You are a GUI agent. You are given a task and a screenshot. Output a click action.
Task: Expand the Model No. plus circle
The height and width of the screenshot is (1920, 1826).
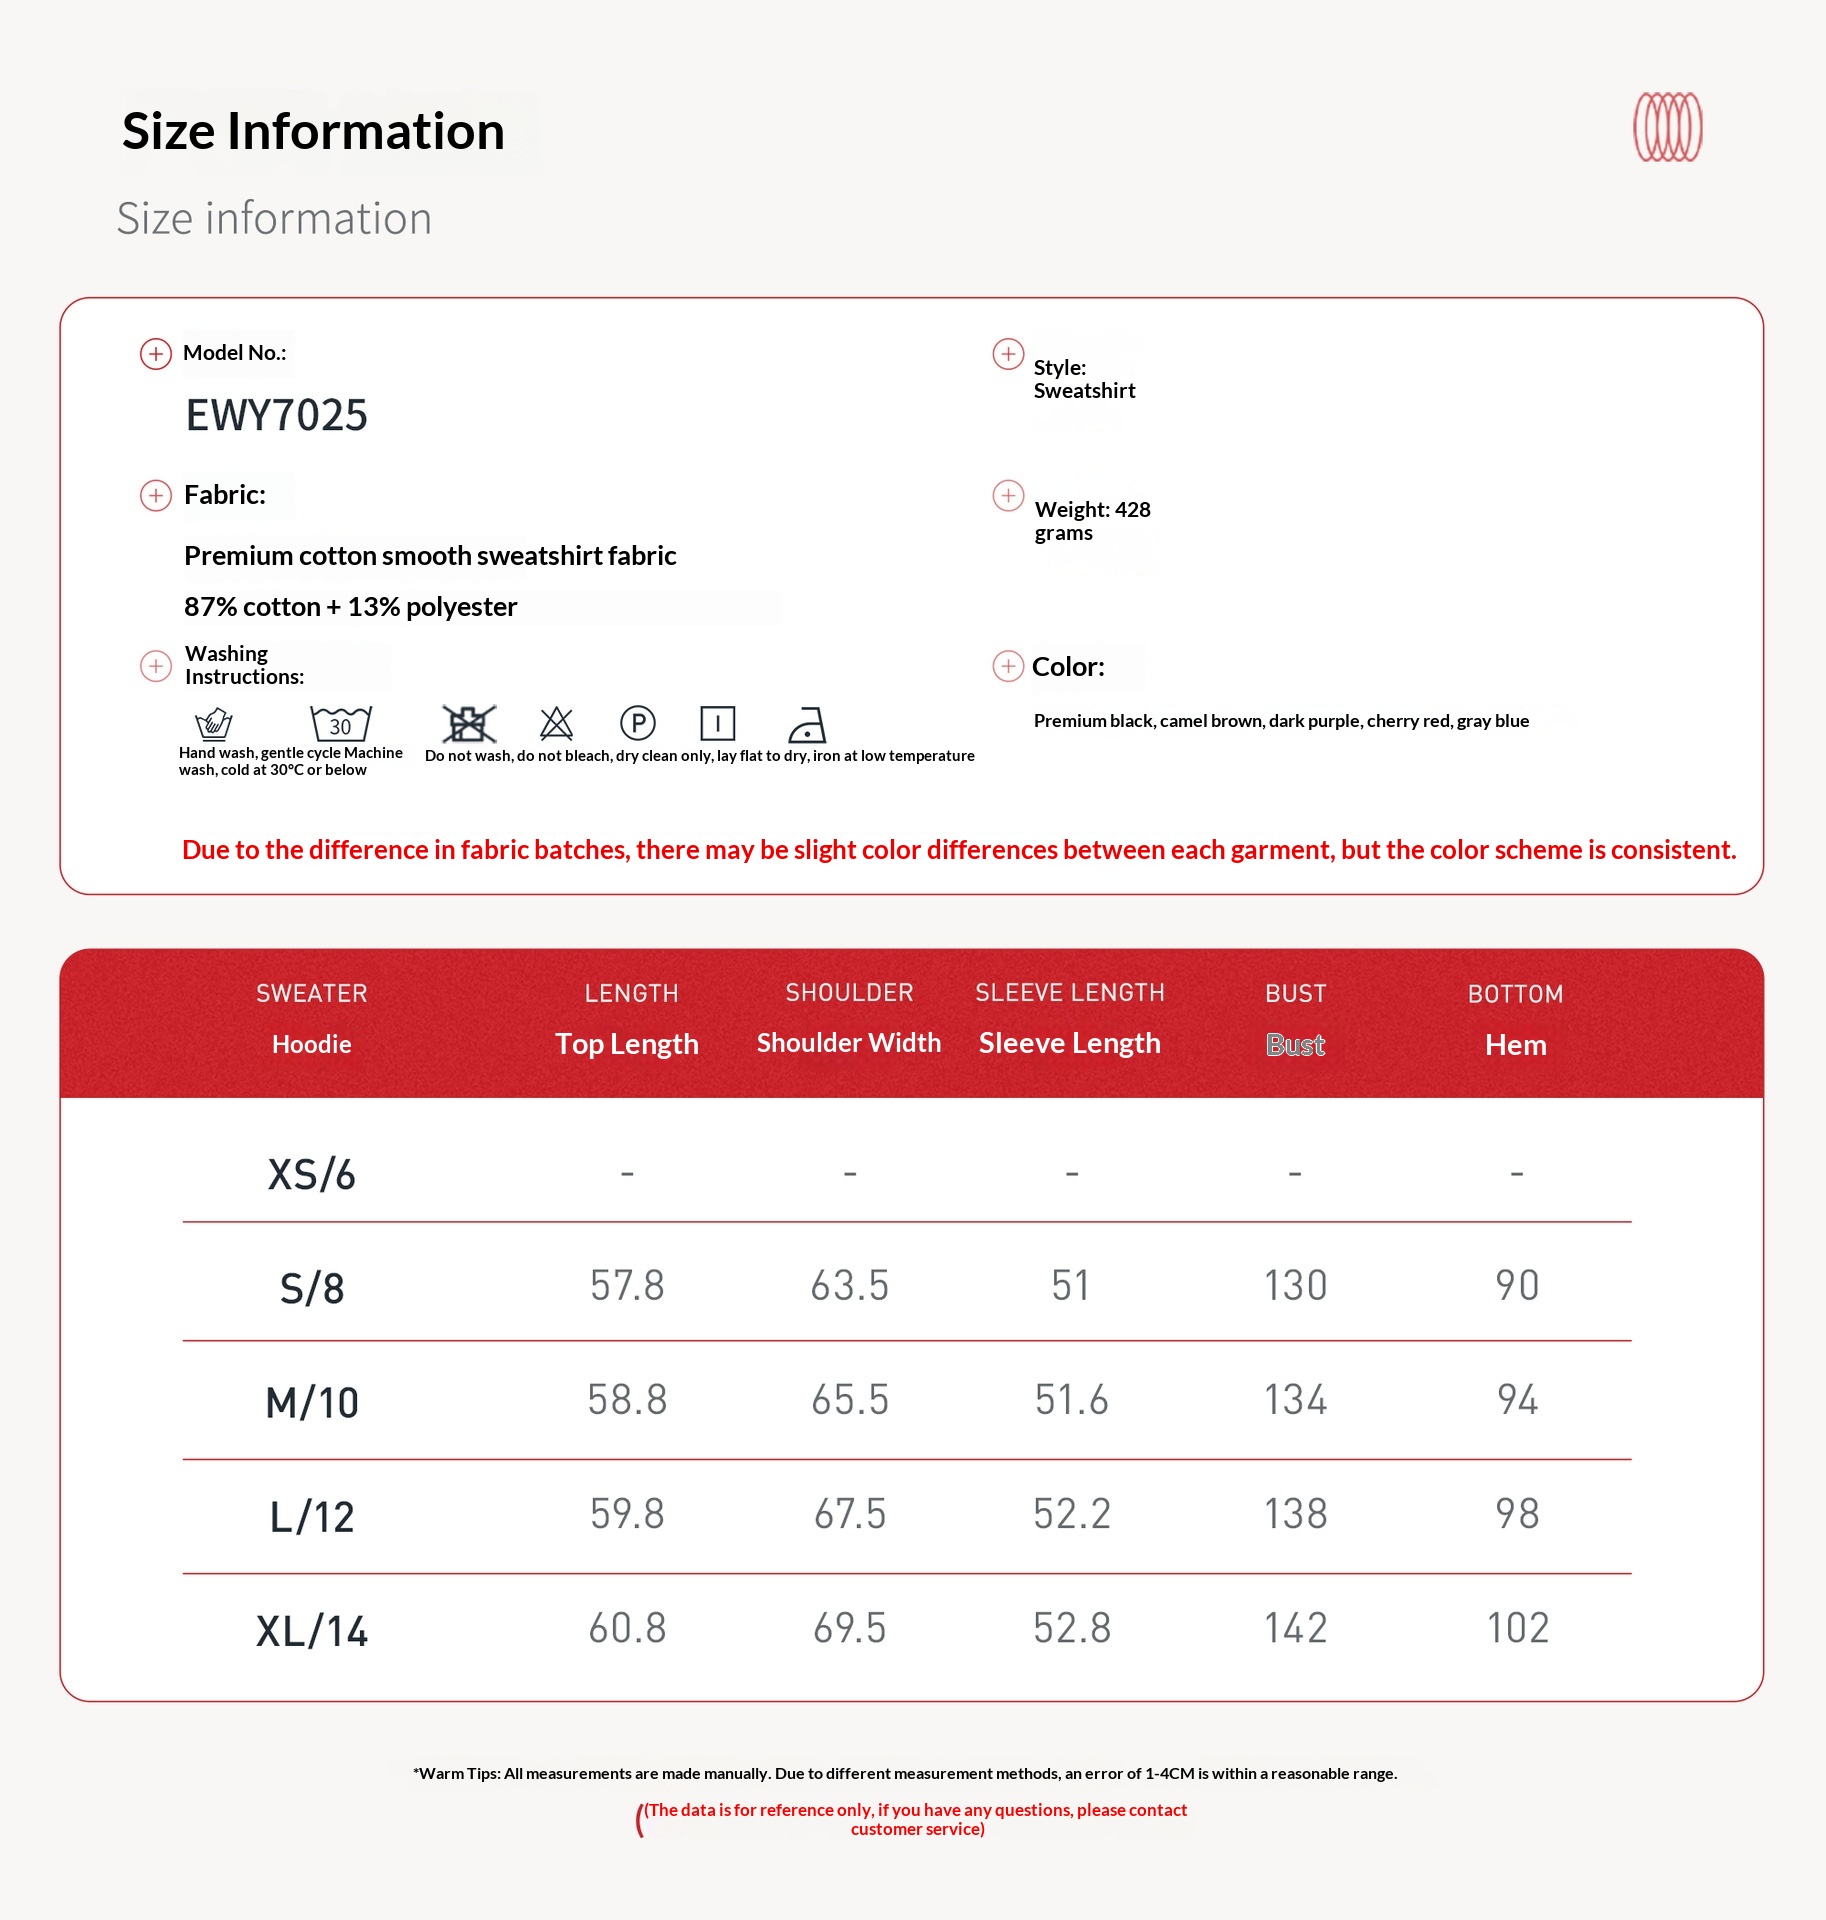[x=155, y=354]
